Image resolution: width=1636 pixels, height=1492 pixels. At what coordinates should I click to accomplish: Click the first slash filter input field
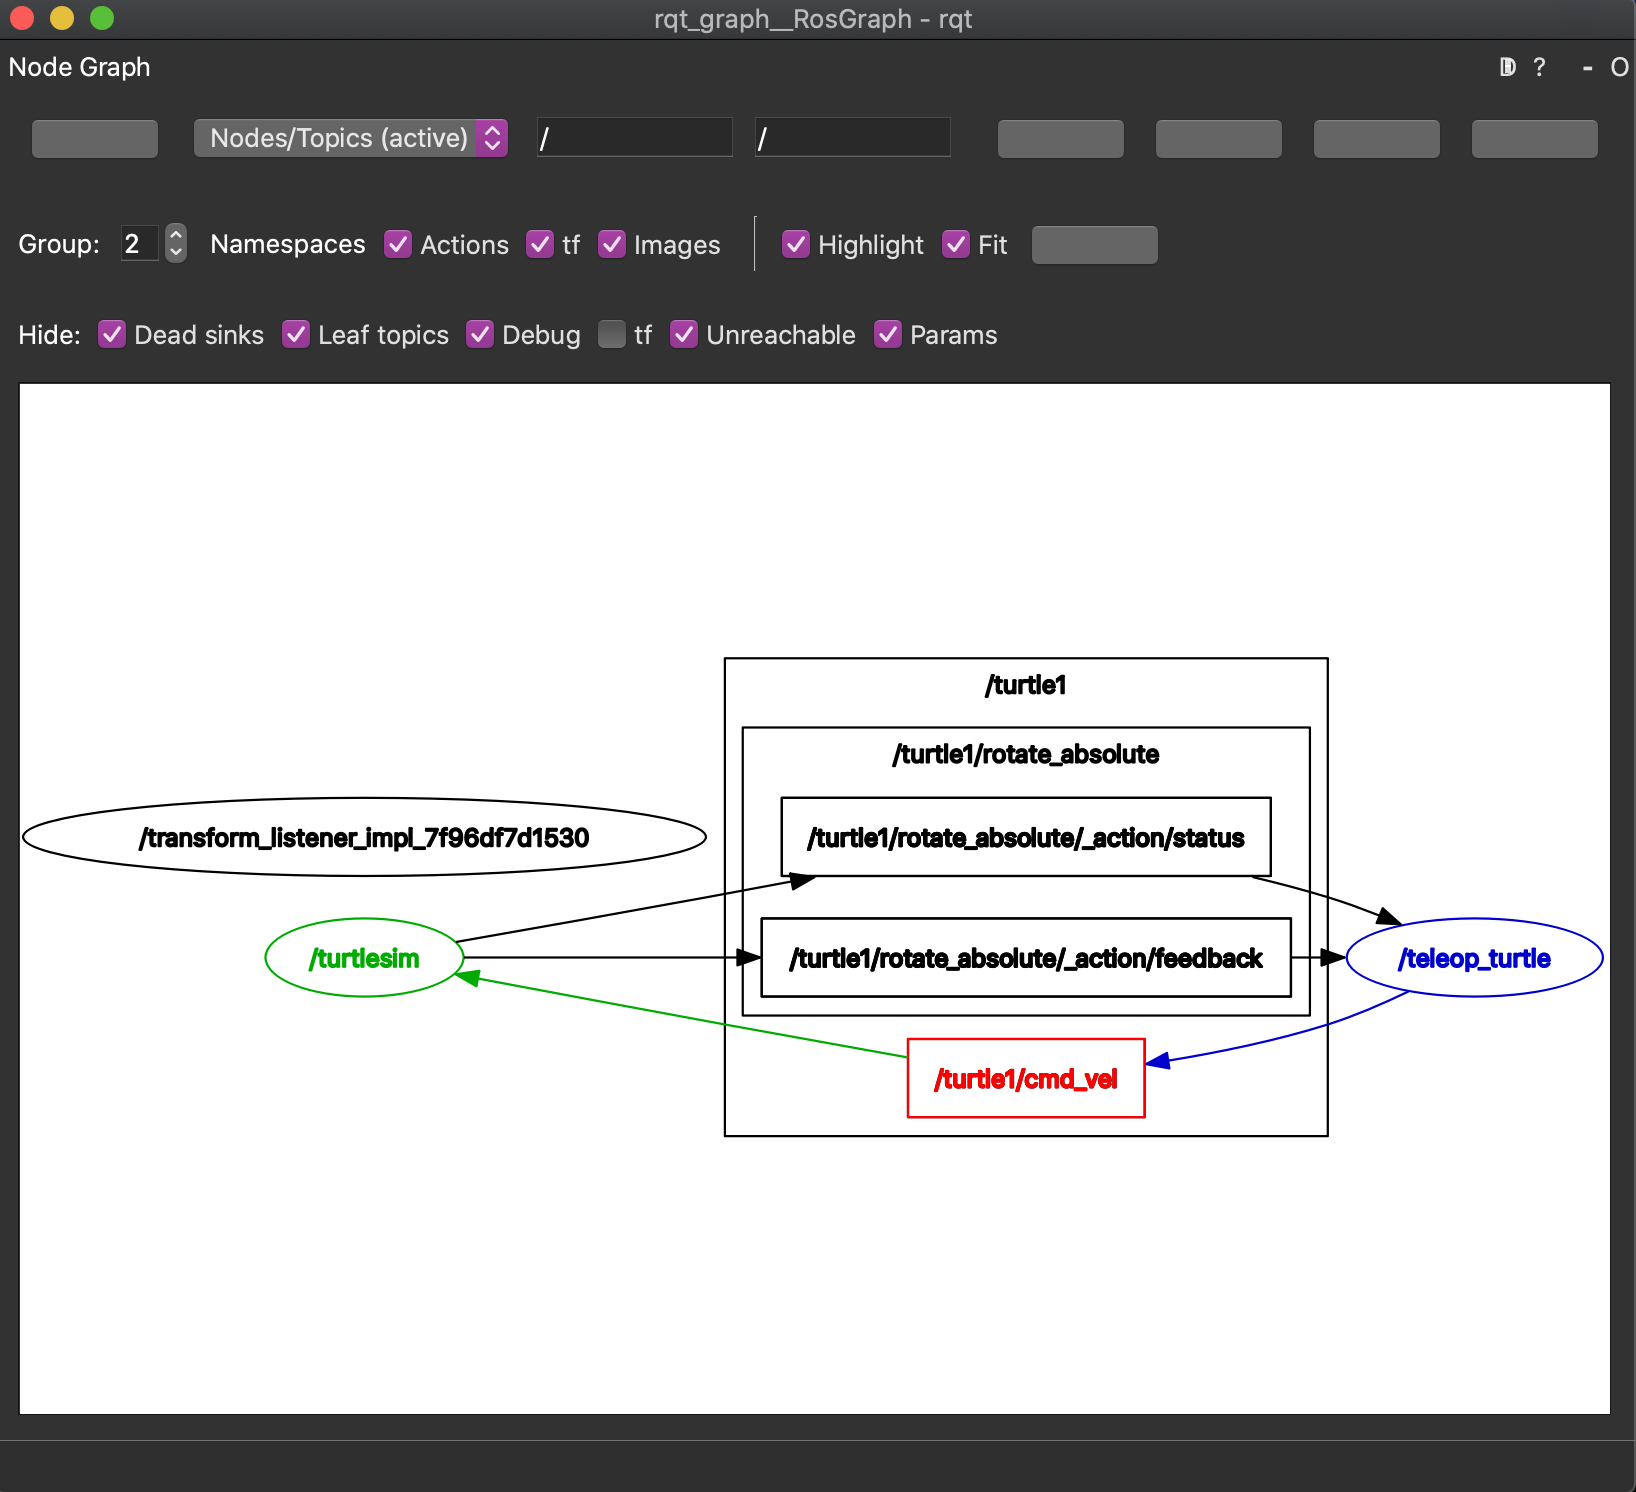[634, 137]
